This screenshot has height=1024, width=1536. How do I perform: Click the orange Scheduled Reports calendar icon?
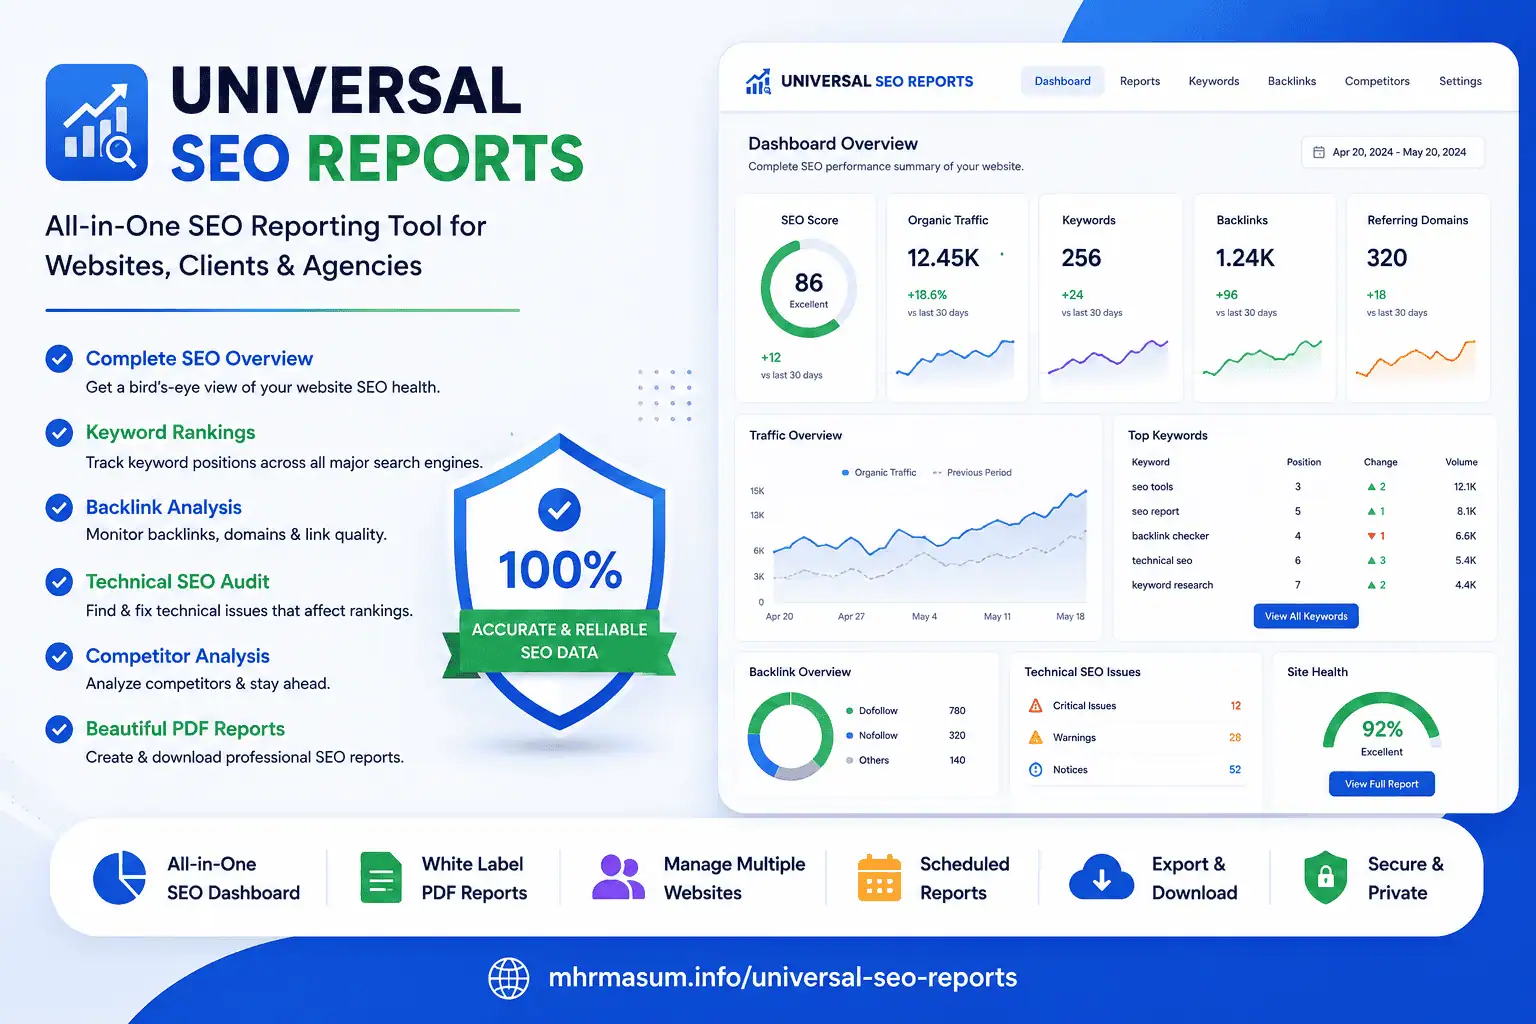pos(879,878)
